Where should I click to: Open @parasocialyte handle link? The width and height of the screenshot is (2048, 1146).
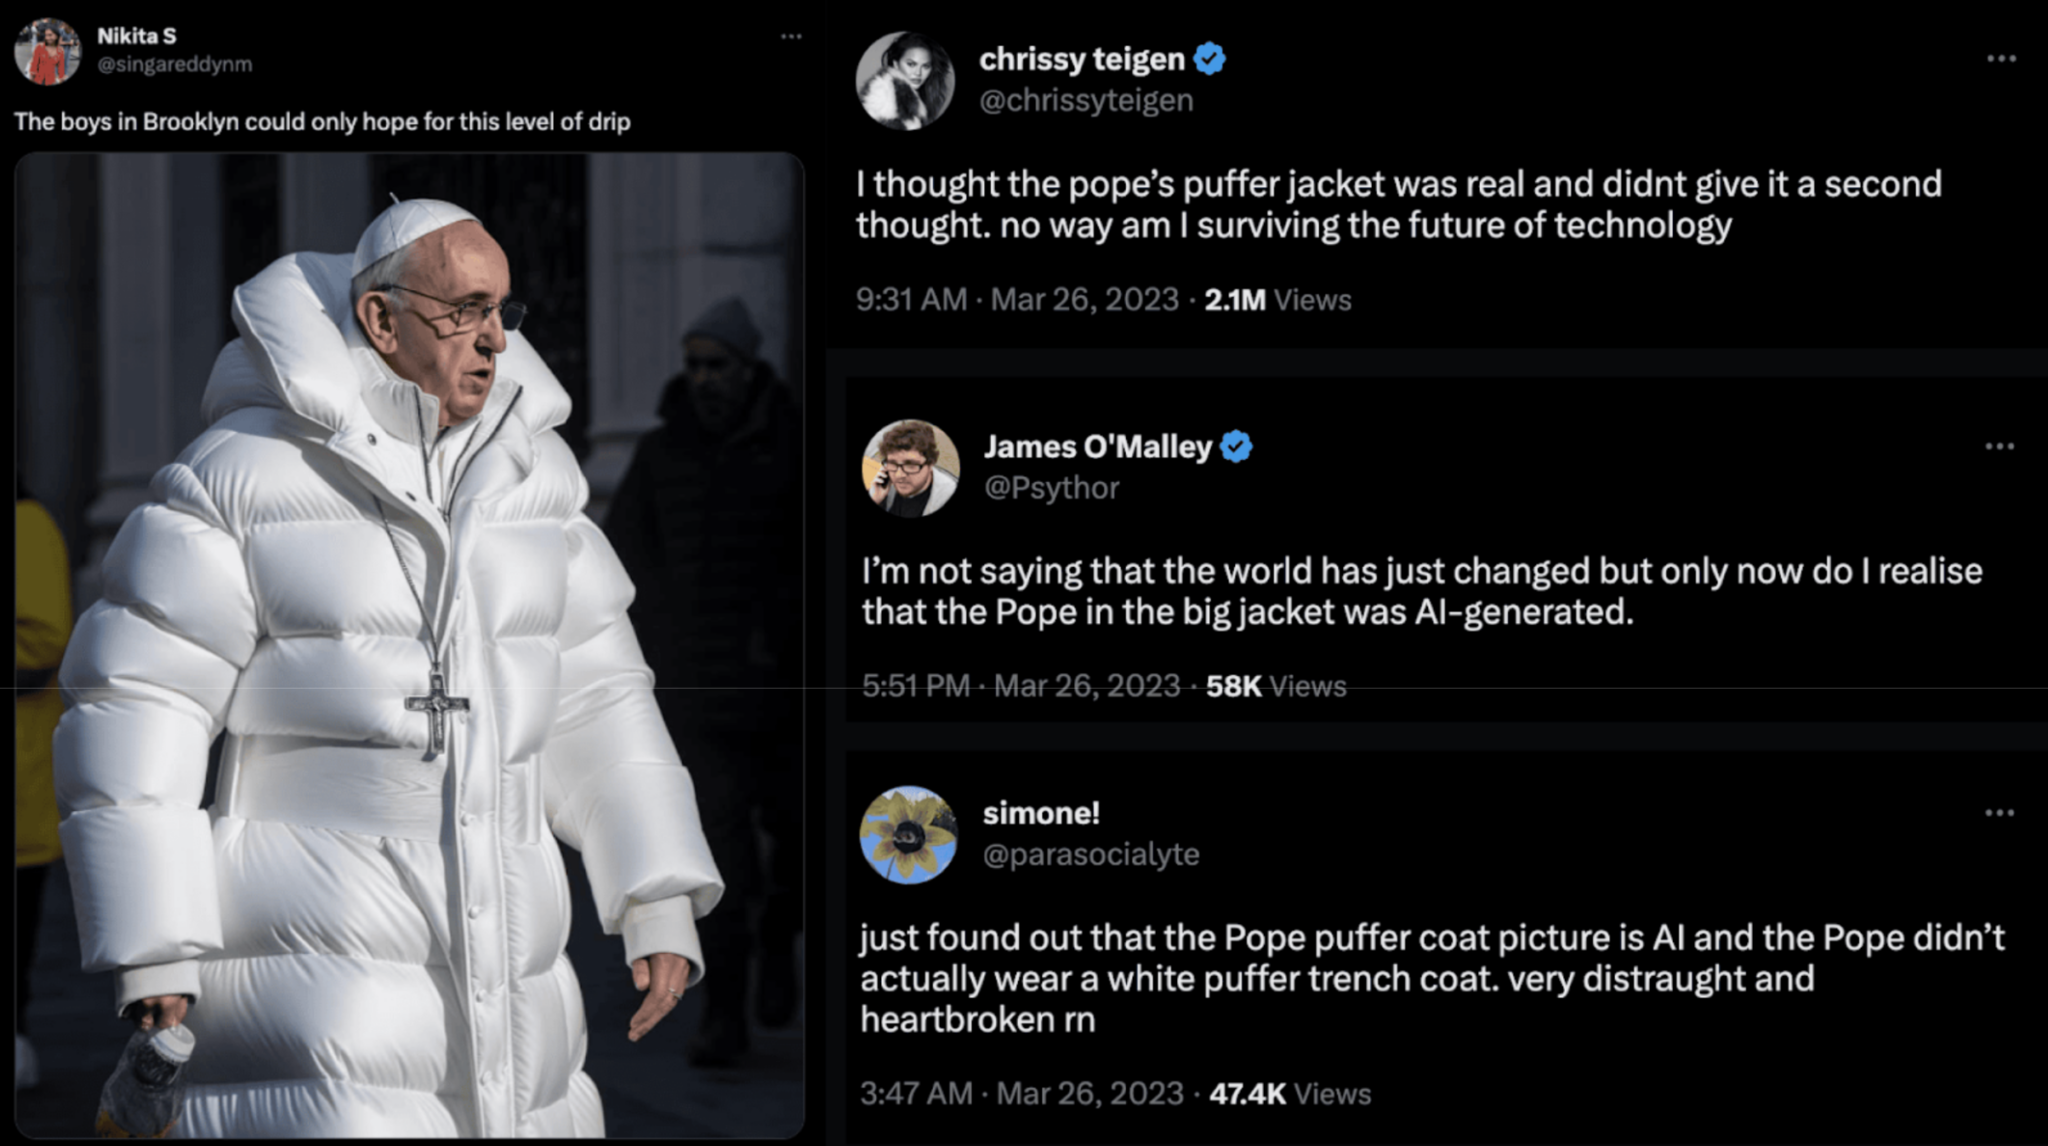[x=1091, y=854]
